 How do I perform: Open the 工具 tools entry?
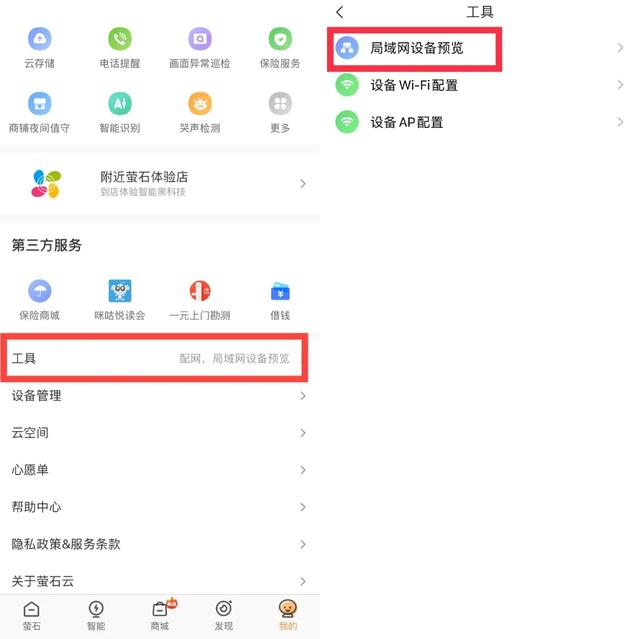(x=154, y=358)
